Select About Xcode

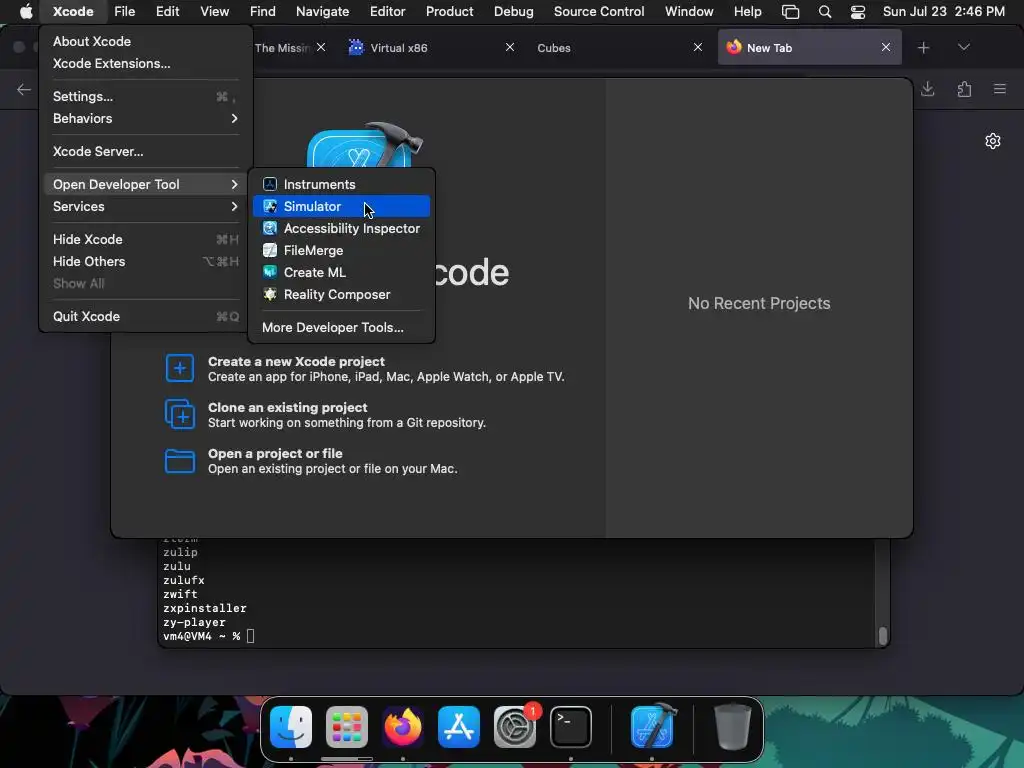pyautogui.click(x=145, y=41)
